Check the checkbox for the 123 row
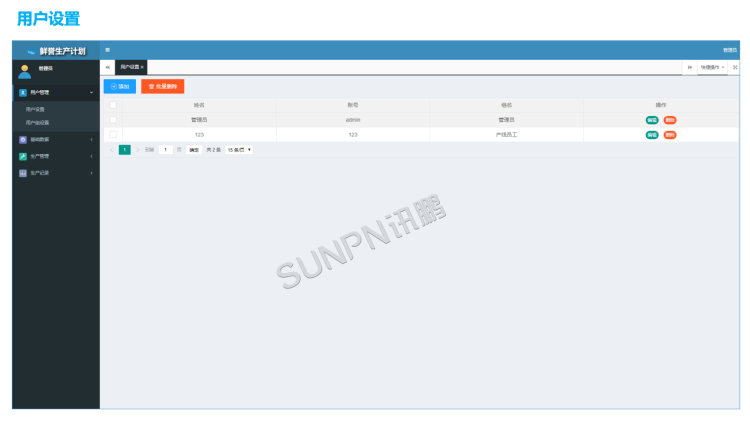 (x=113, y=134)
